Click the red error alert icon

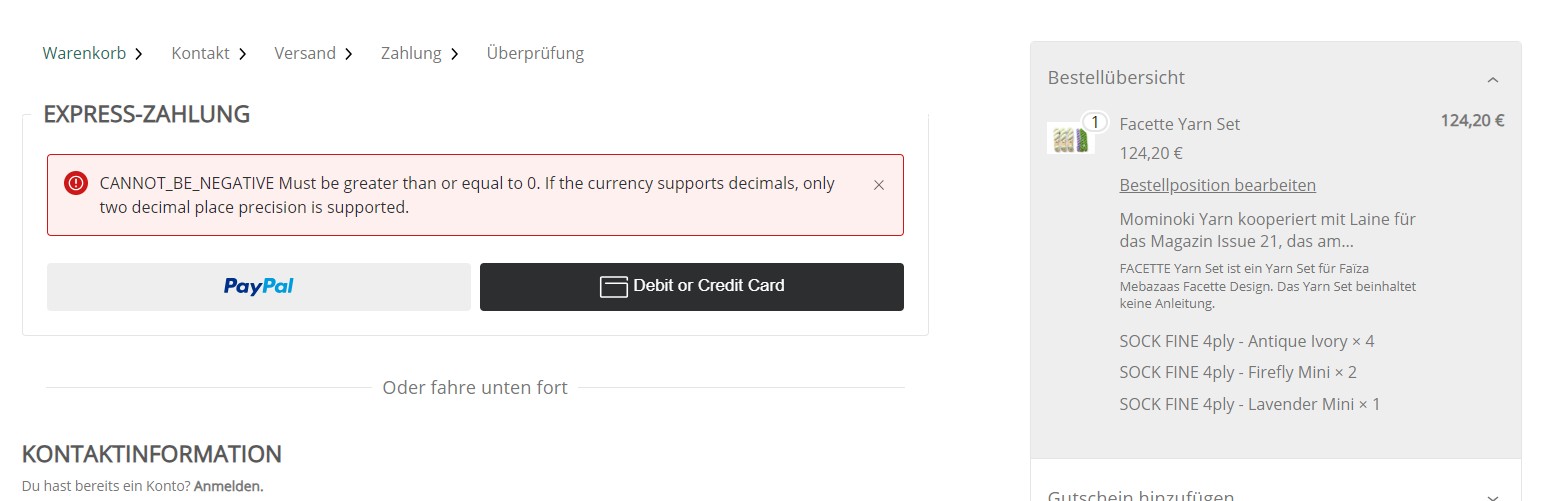[x=76, y=183]
